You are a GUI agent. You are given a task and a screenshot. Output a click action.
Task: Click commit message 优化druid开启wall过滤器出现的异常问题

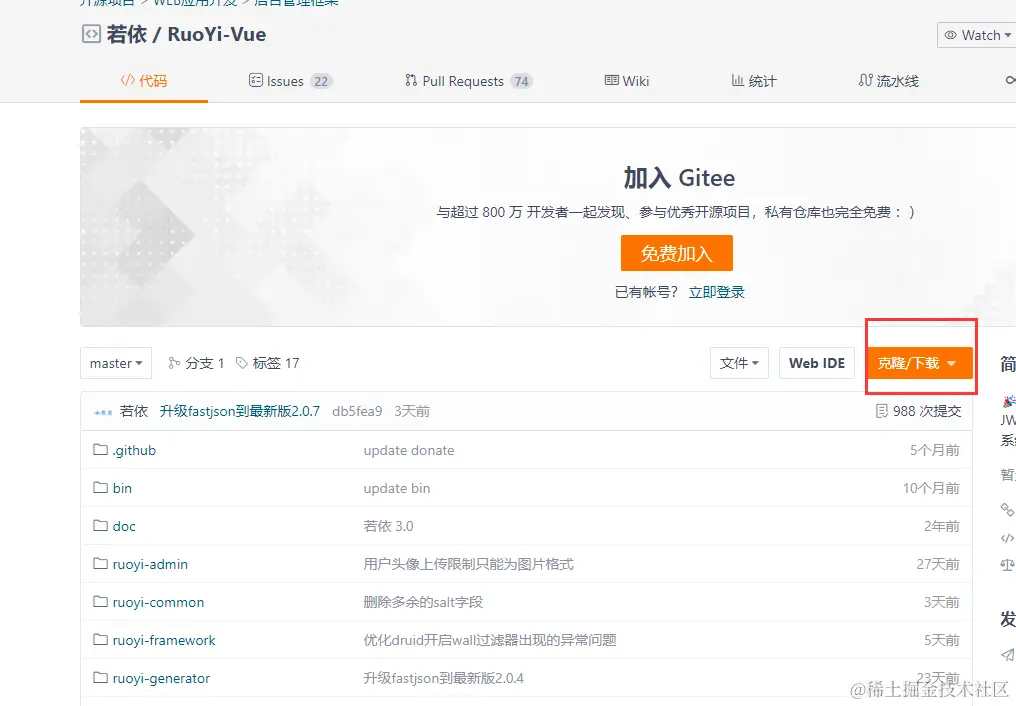click(x=490, y=641)
